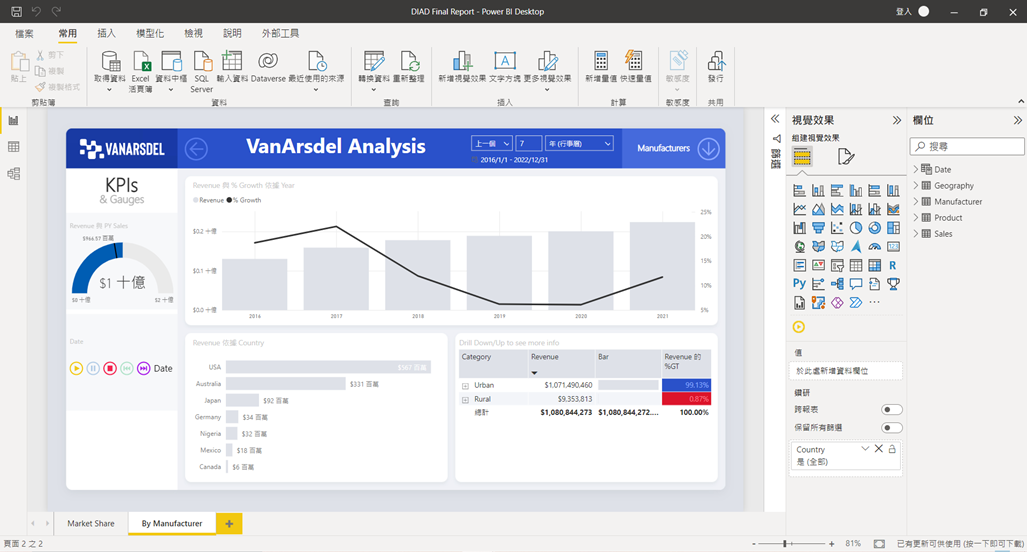
Task: Select the trophy metrics visual
Action: tap(893, 284)
